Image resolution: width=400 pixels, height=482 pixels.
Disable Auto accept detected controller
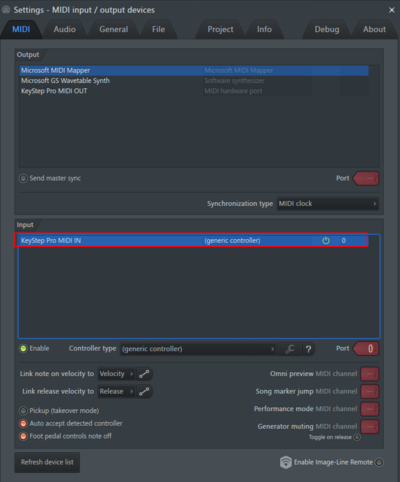tap(23, 424)
